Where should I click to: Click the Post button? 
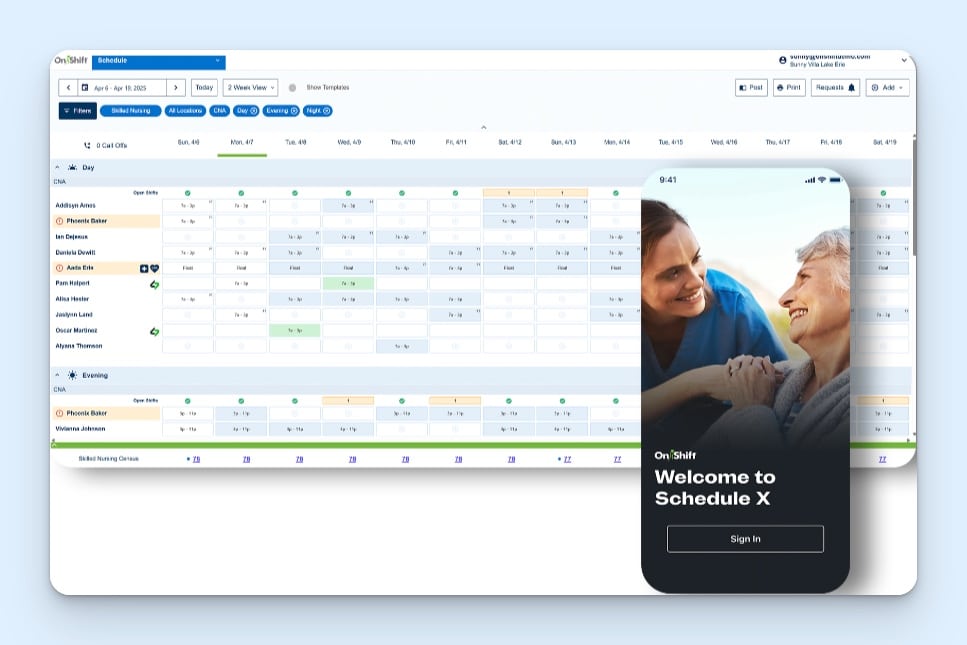coord(751,88)
